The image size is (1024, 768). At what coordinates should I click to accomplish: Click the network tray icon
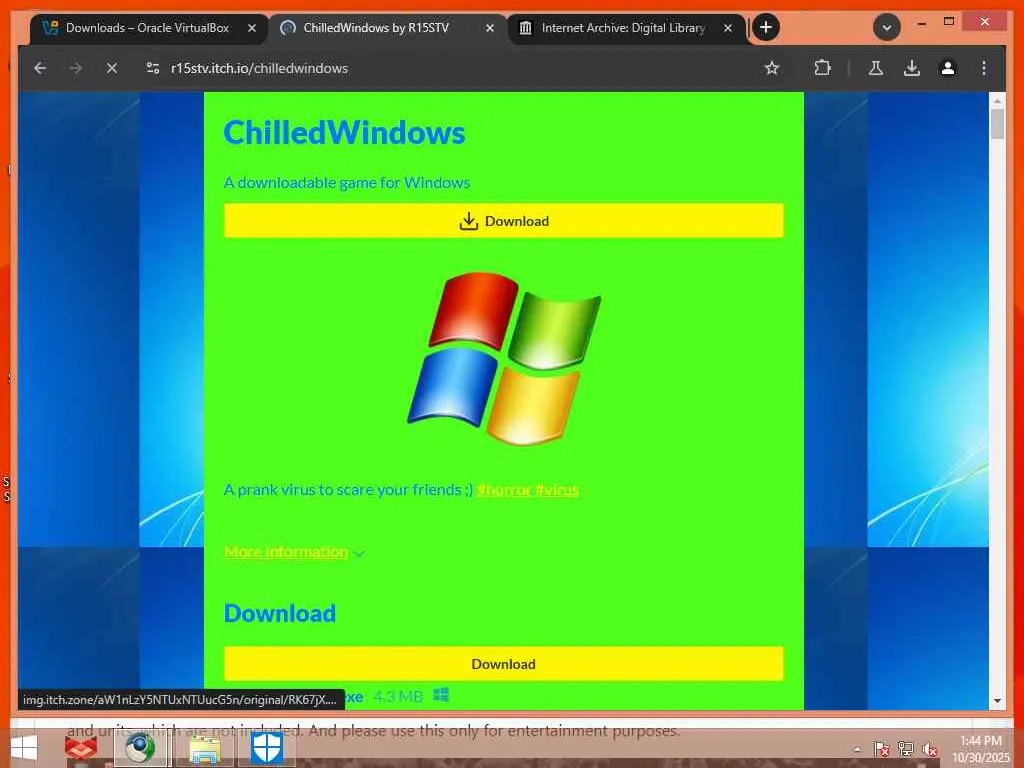point(906,749)
